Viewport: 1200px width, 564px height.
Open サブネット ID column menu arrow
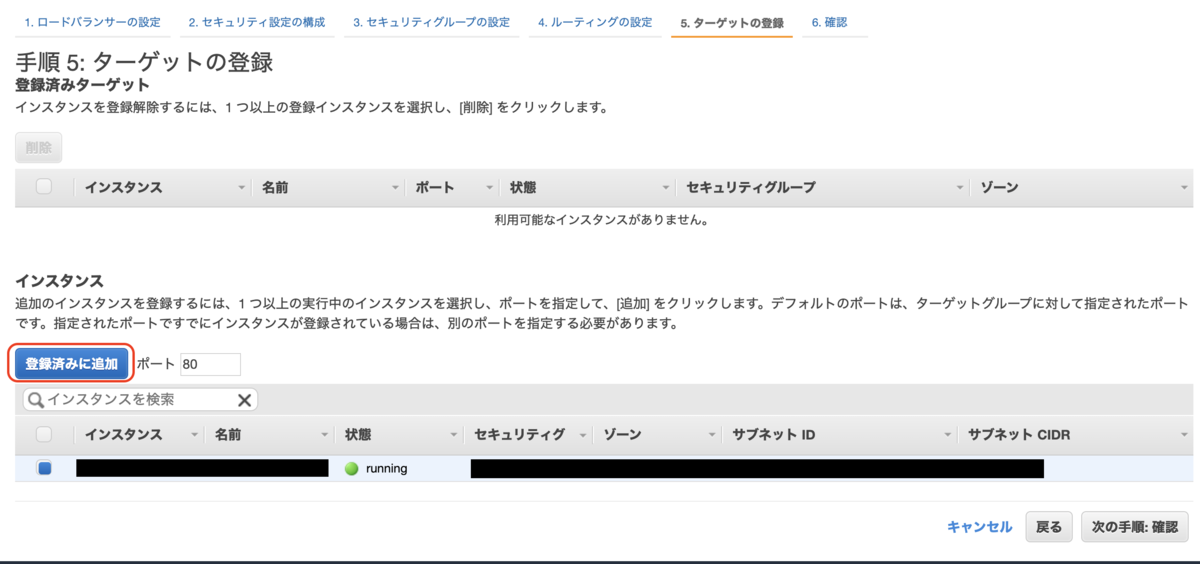(x=947, y=435)
